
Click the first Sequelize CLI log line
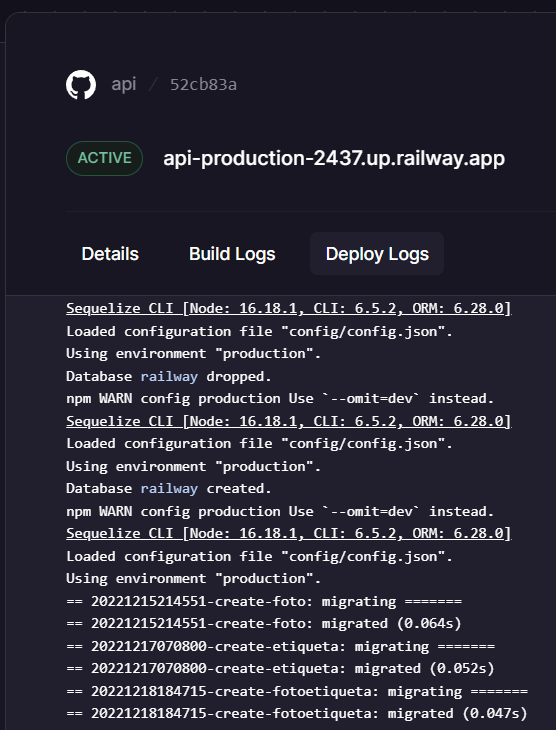tap(289, 308)
